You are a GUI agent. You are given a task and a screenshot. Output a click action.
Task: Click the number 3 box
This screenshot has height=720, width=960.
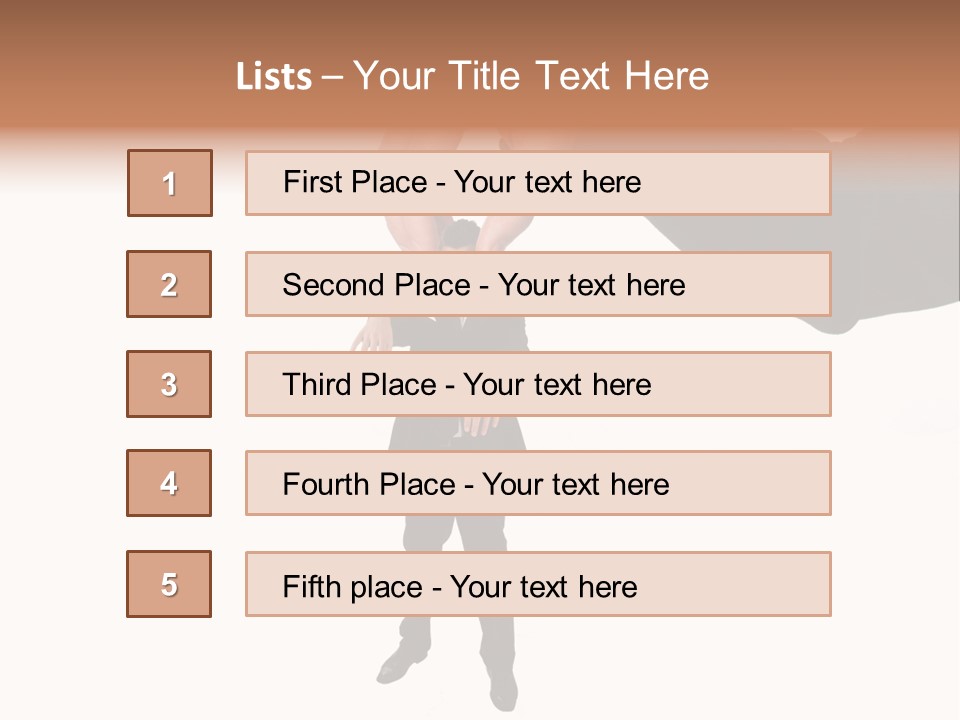tap(169, 384)
